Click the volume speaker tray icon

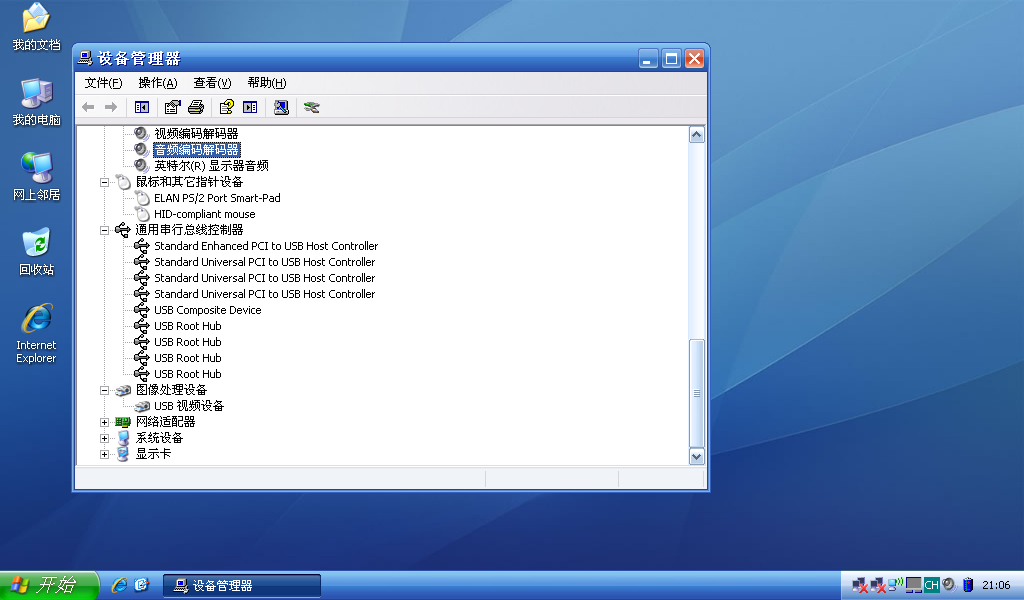pyautogui.click(x=948, y=585)
